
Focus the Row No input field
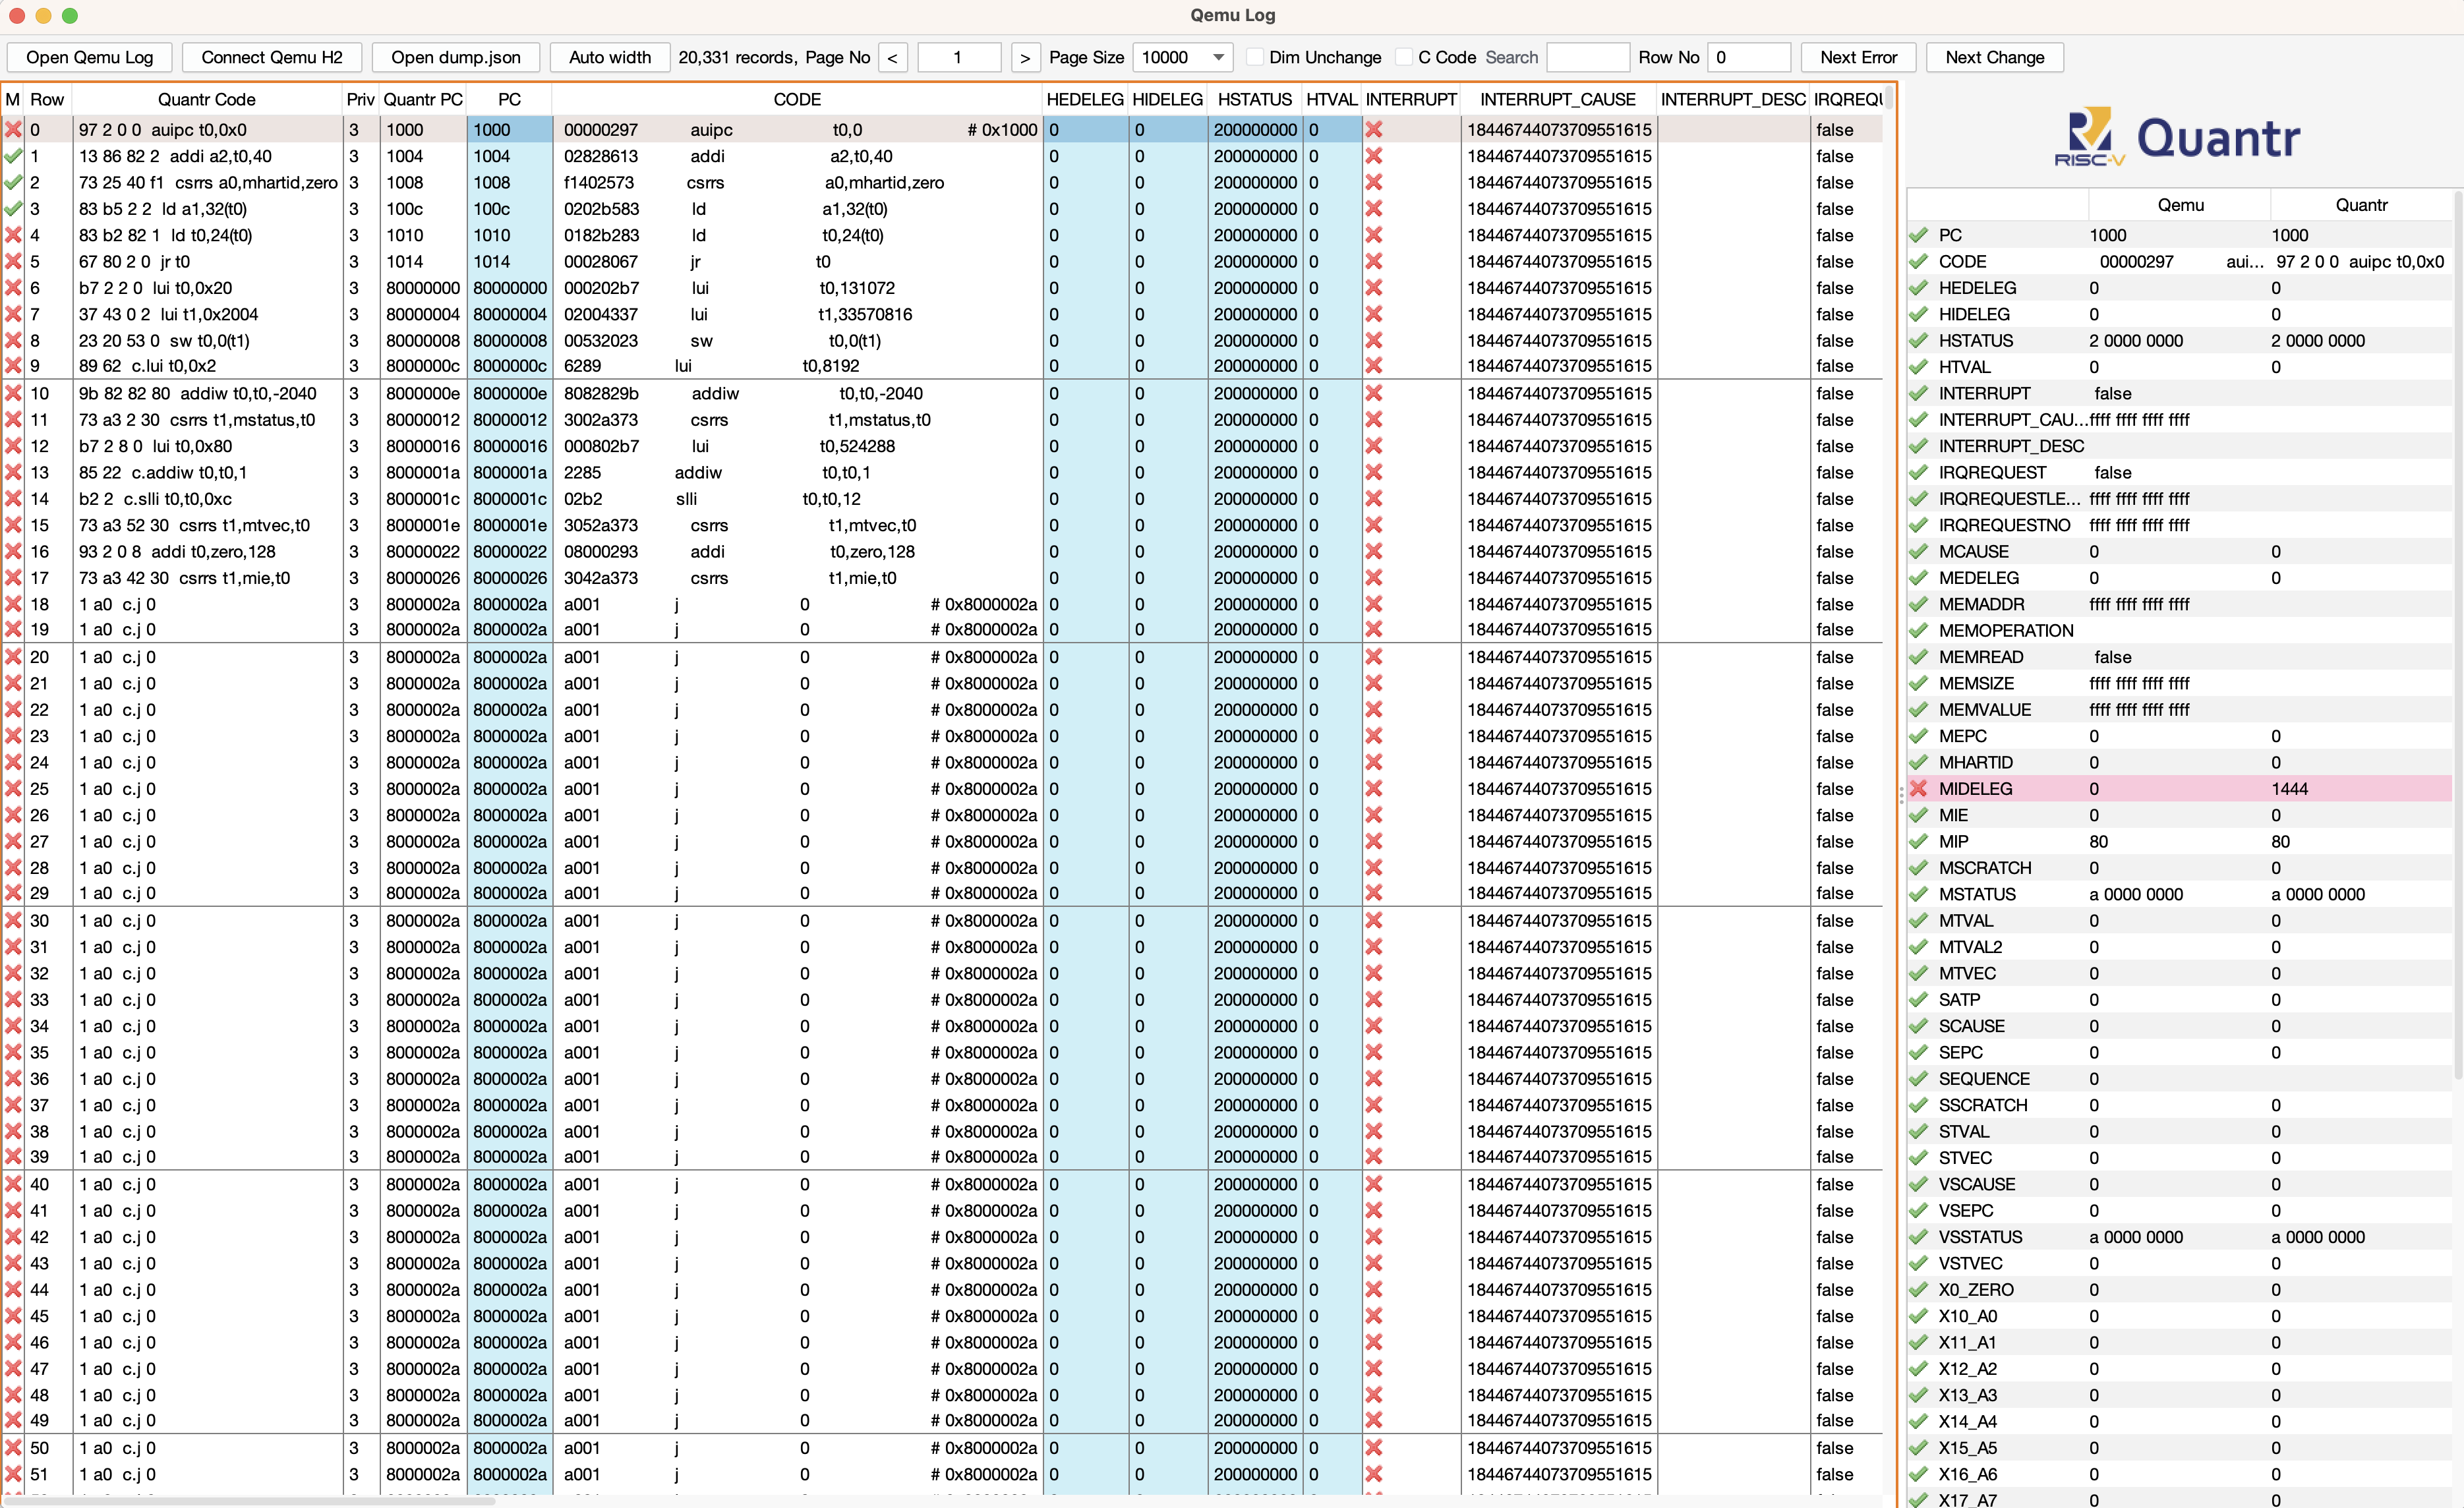pyautogui.click(x=1749, y=57)
